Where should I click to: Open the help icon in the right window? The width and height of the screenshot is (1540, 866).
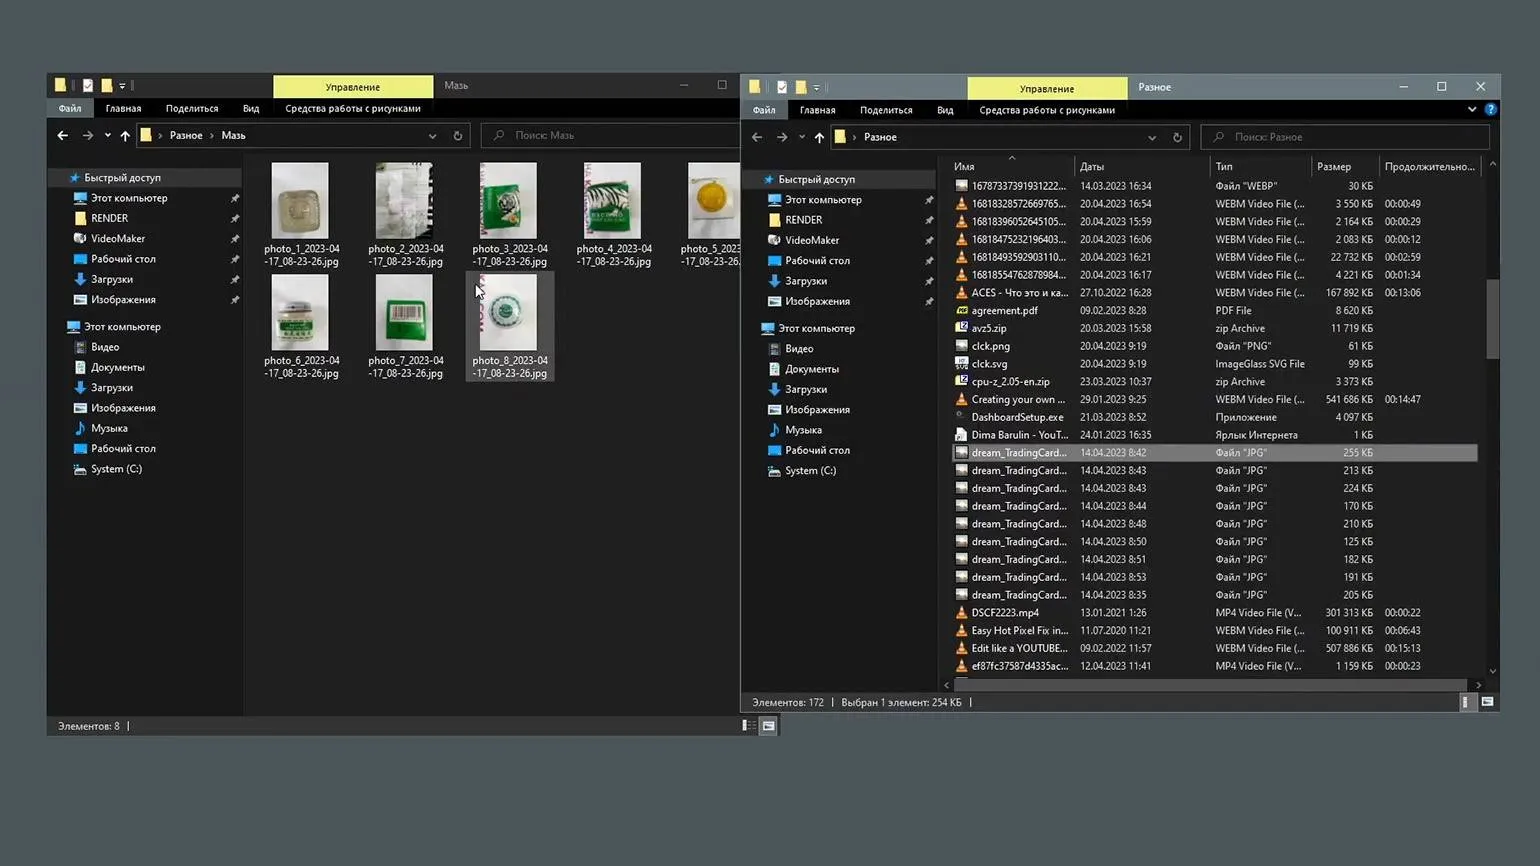[x=1490, y=110]
